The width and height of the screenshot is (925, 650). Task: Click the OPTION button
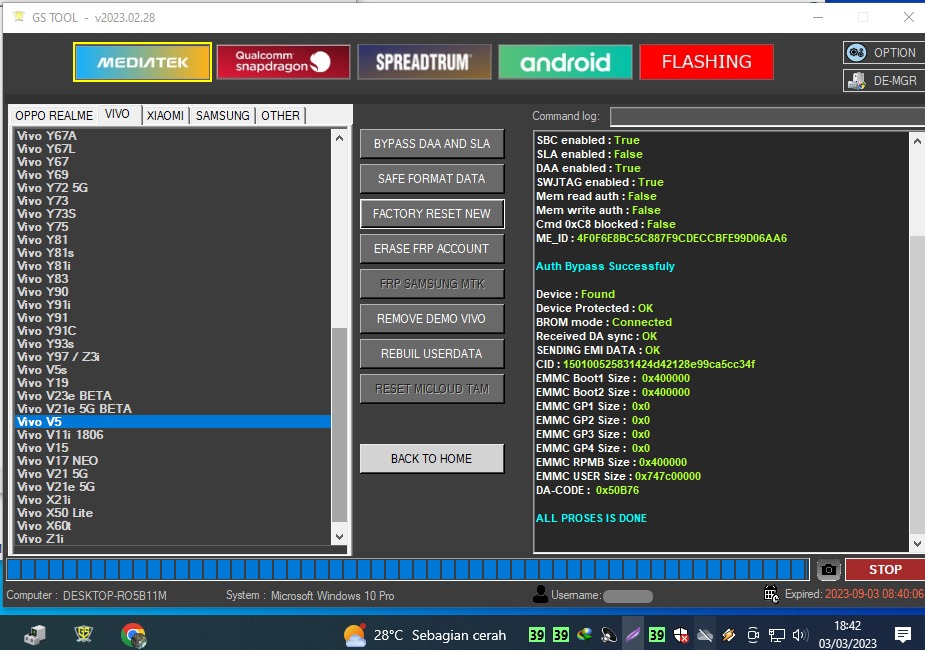click(x=884, y=52)
